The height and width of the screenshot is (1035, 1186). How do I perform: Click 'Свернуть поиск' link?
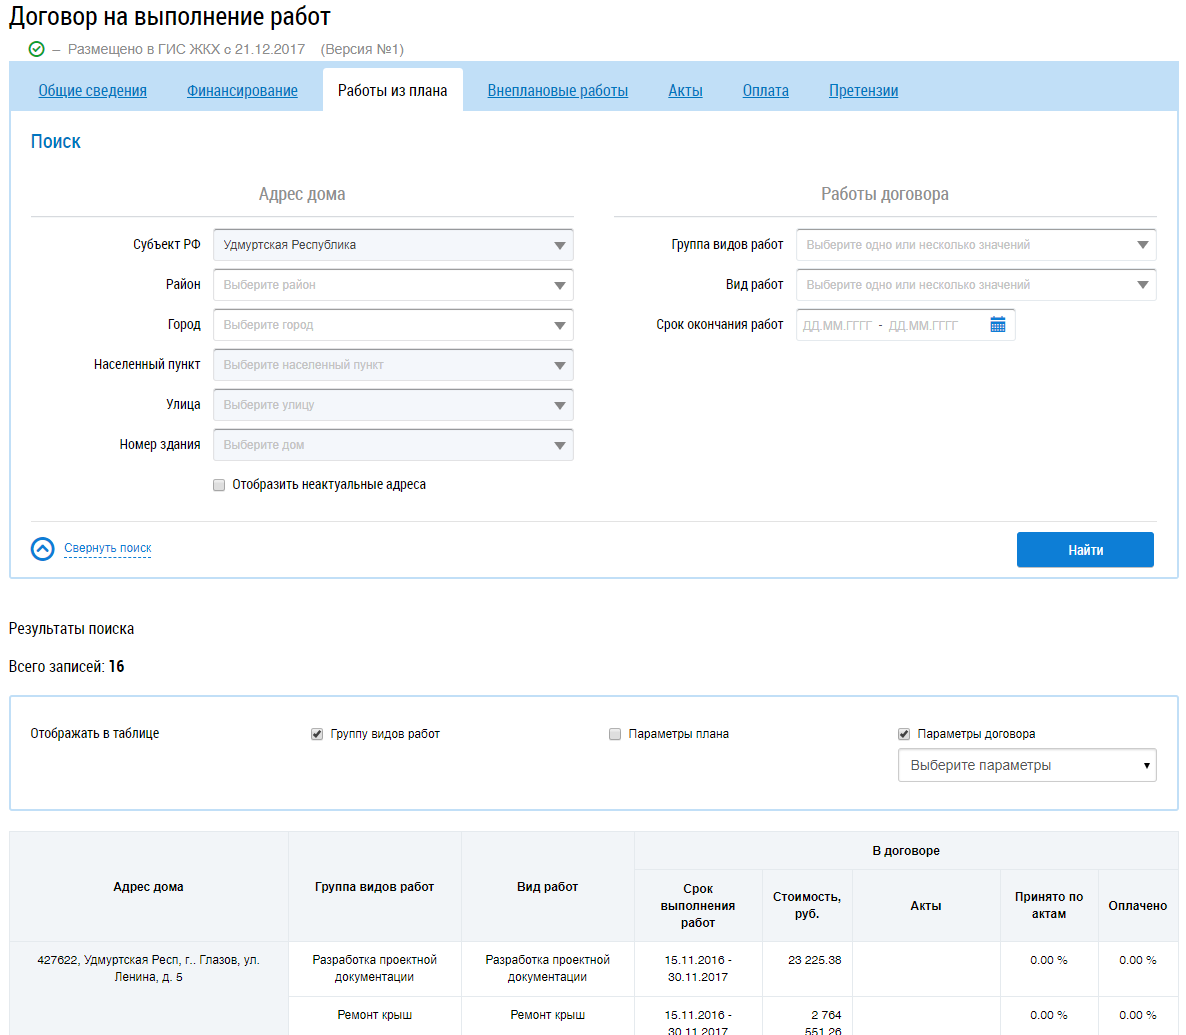(108, 549)
